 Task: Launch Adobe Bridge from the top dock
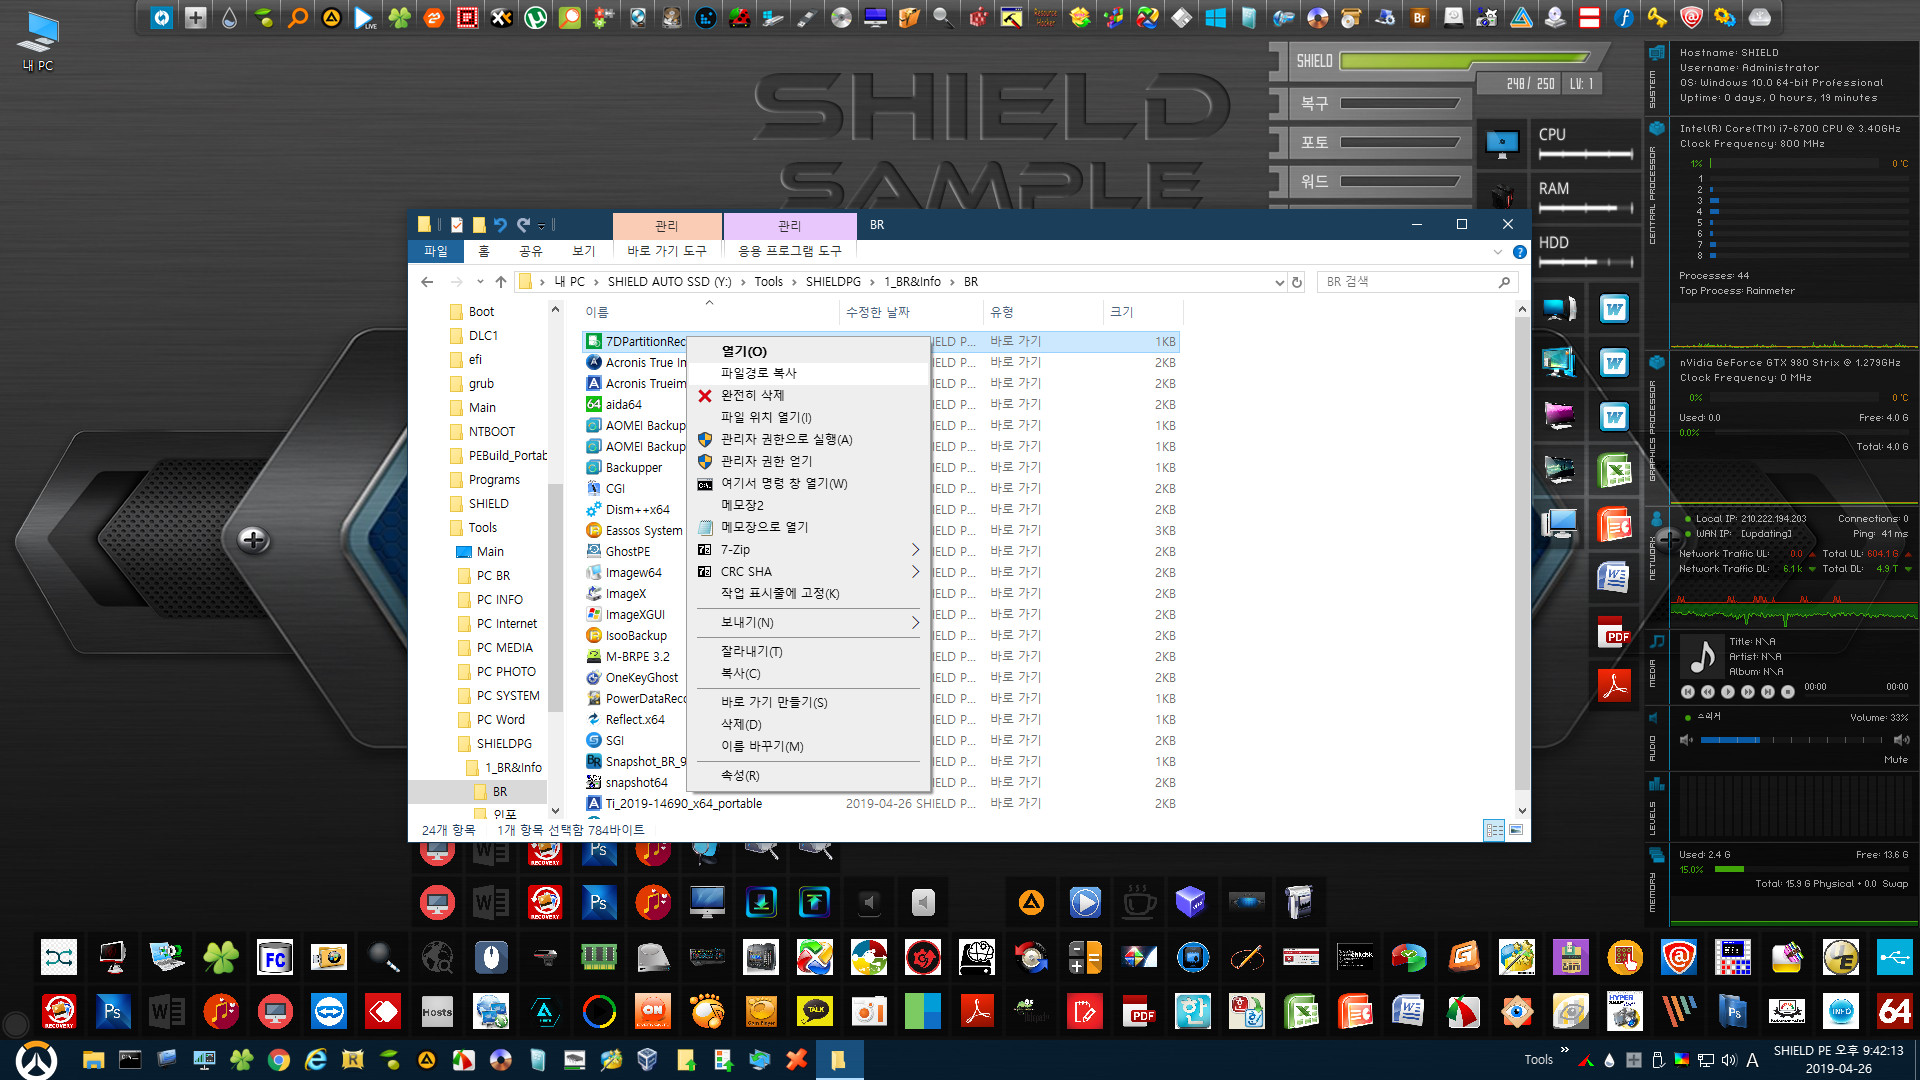1419,17
